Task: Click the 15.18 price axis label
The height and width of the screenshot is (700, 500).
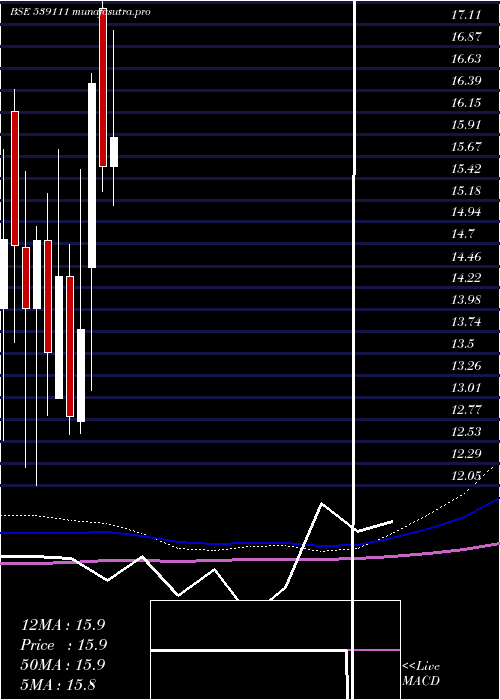Action: (466, 191)
